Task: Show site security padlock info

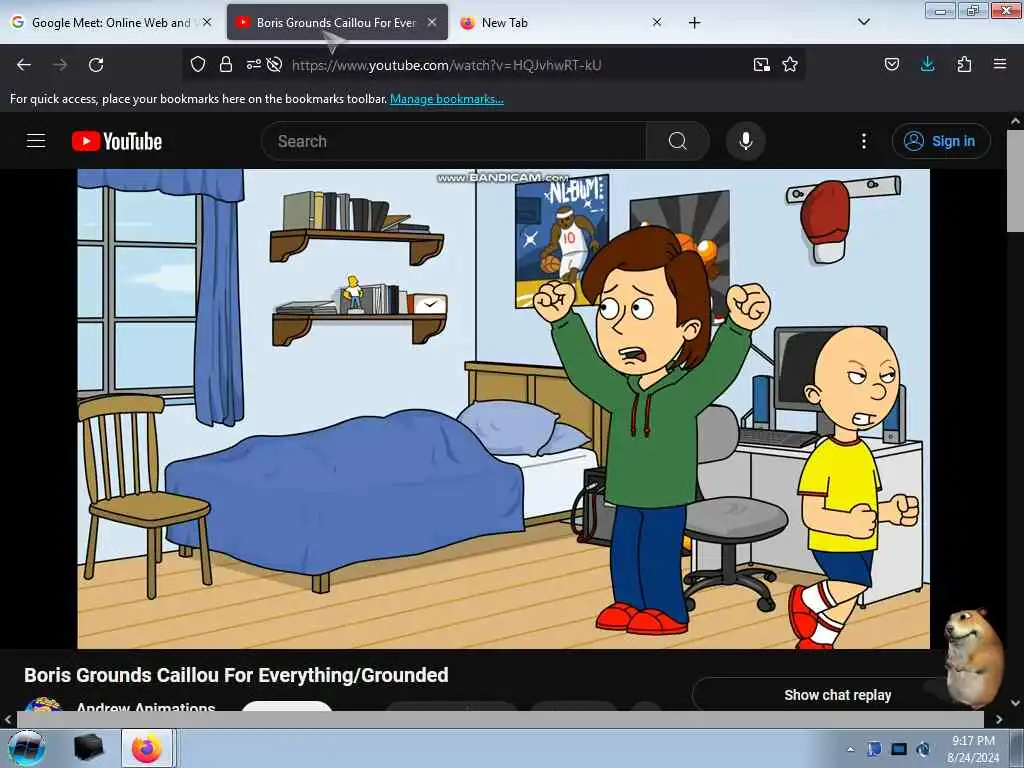Action: point(226,64)
